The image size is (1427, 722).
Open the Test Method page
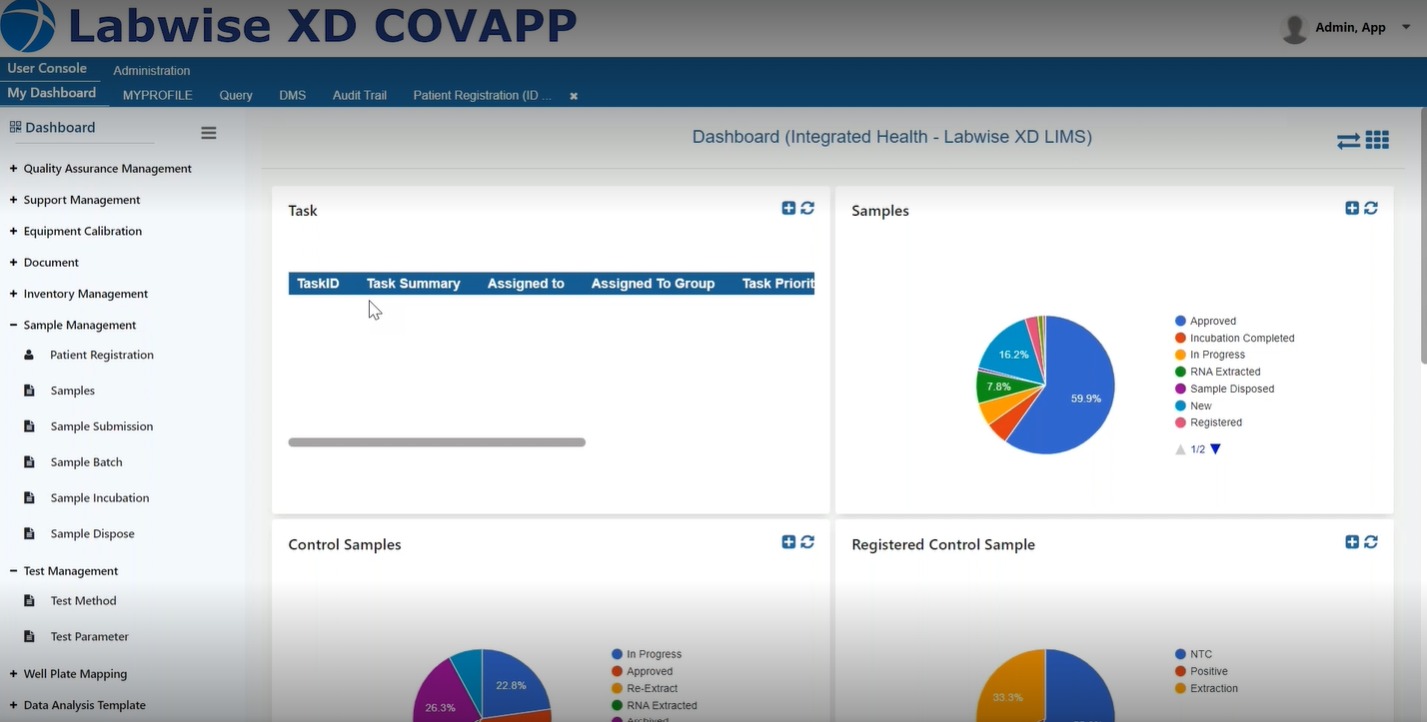83,600
